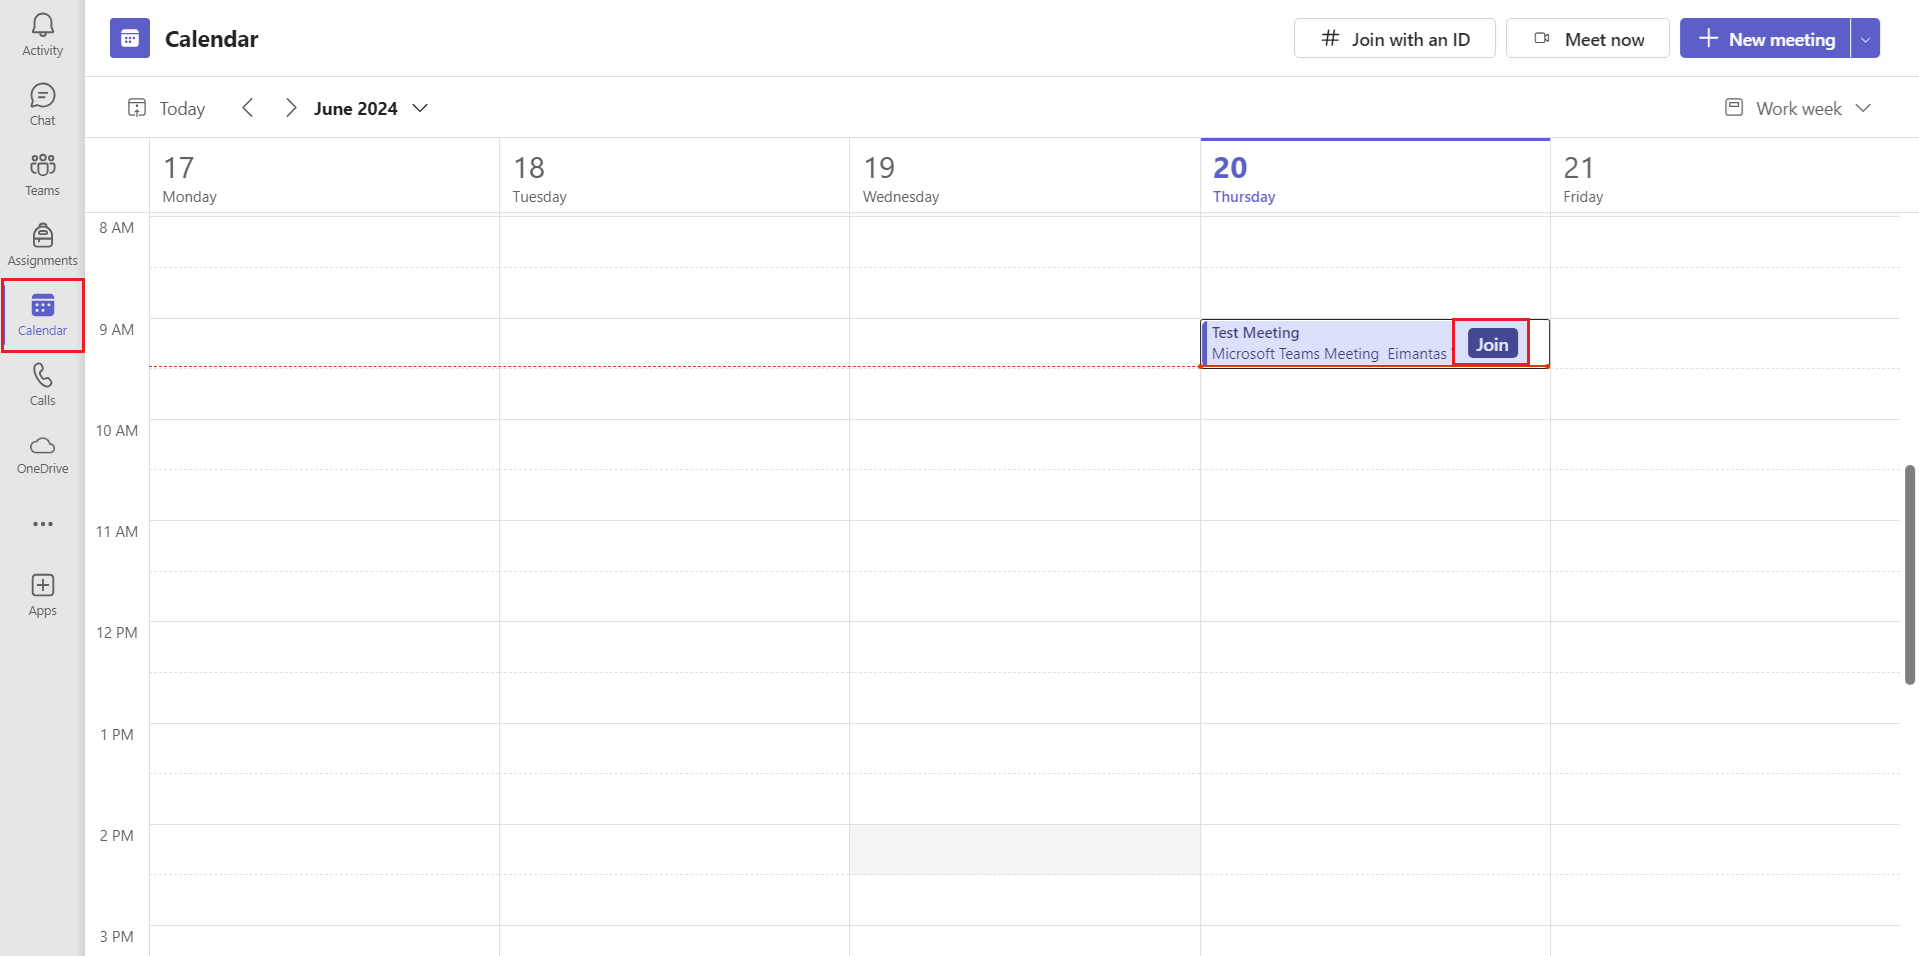Join the Test Meeting
Image resolution: width=1919 pixels, height=956 pixels.
[1490, 342]
